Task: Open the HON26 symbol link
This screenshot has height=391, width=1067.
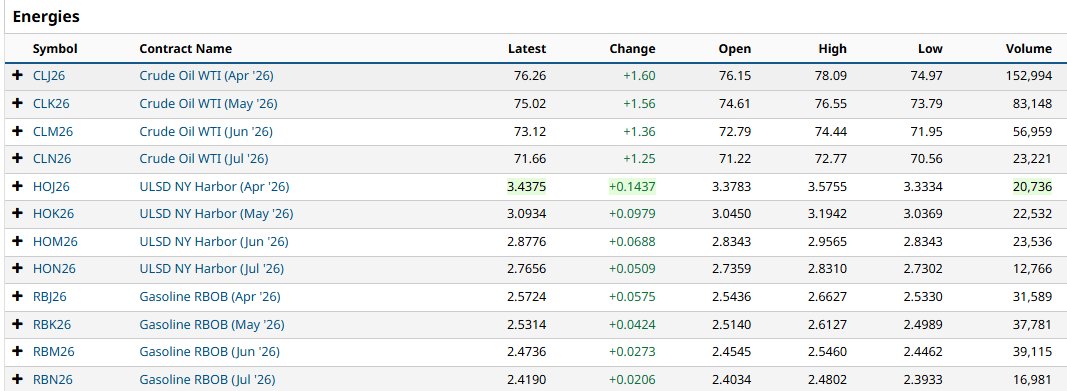Action: tap(54, 269)
